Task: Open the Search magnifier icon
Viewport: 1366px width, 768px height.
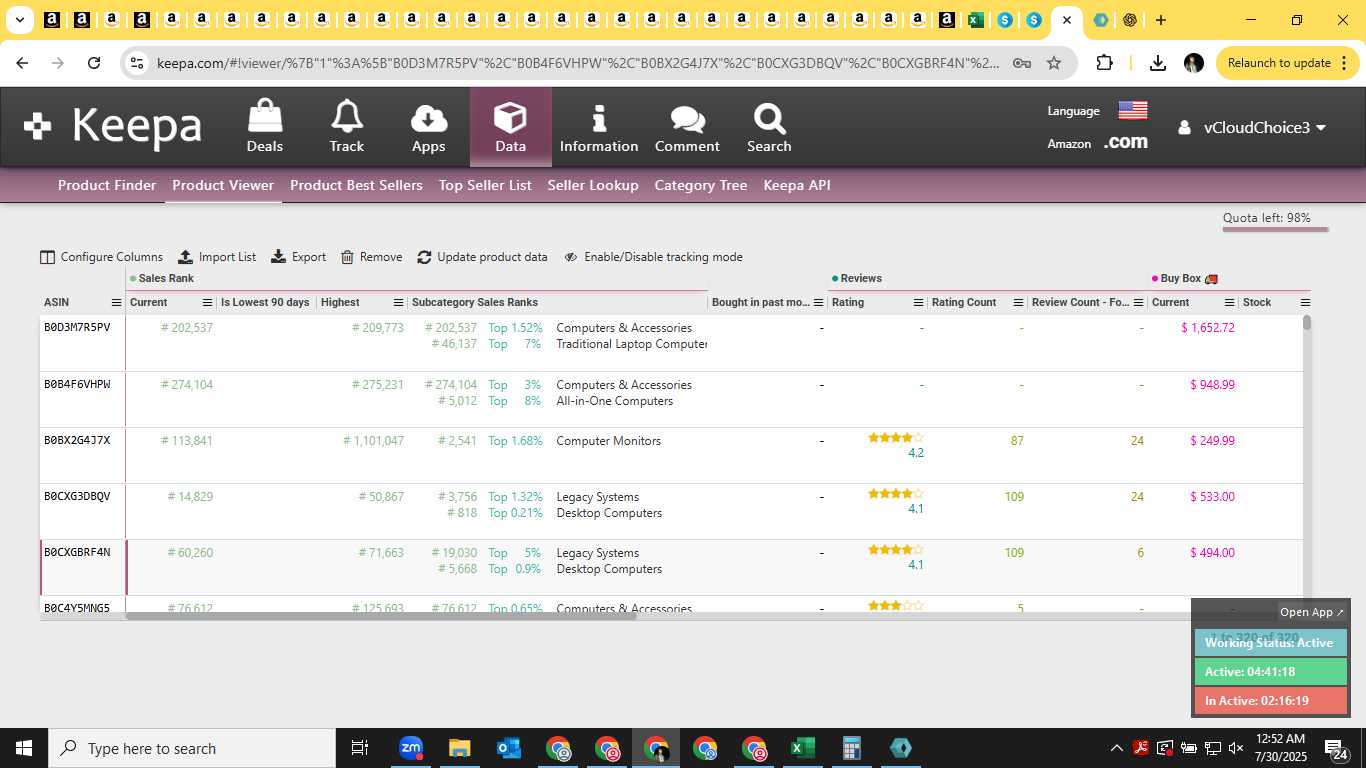Action: coord(769,127)
